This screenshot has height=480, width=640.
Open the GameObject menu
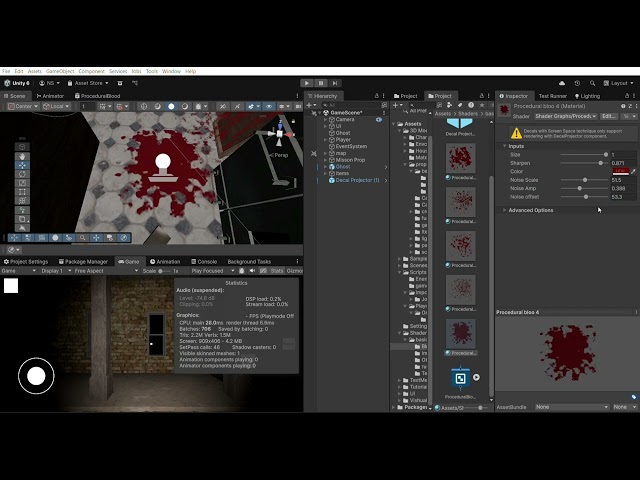click(x=60, y=71)
